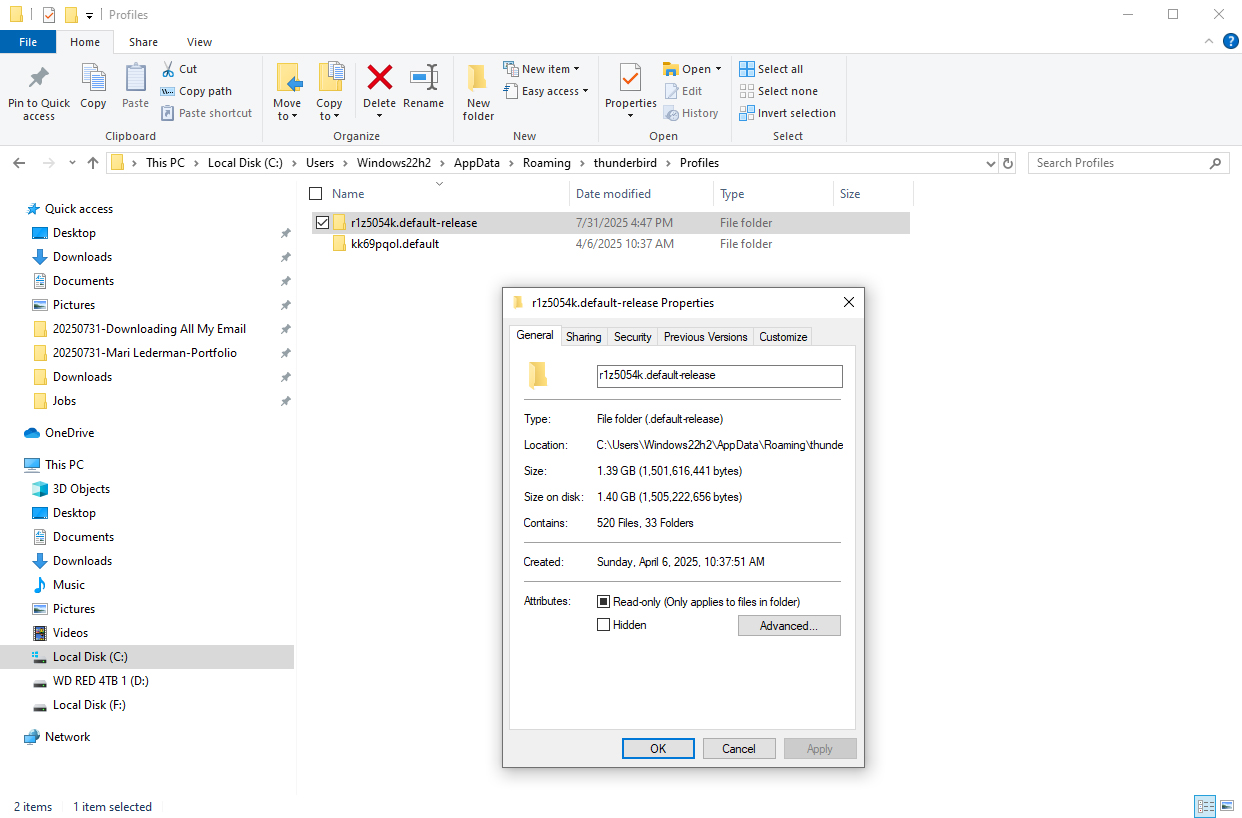Select Music under This PC

69,585
